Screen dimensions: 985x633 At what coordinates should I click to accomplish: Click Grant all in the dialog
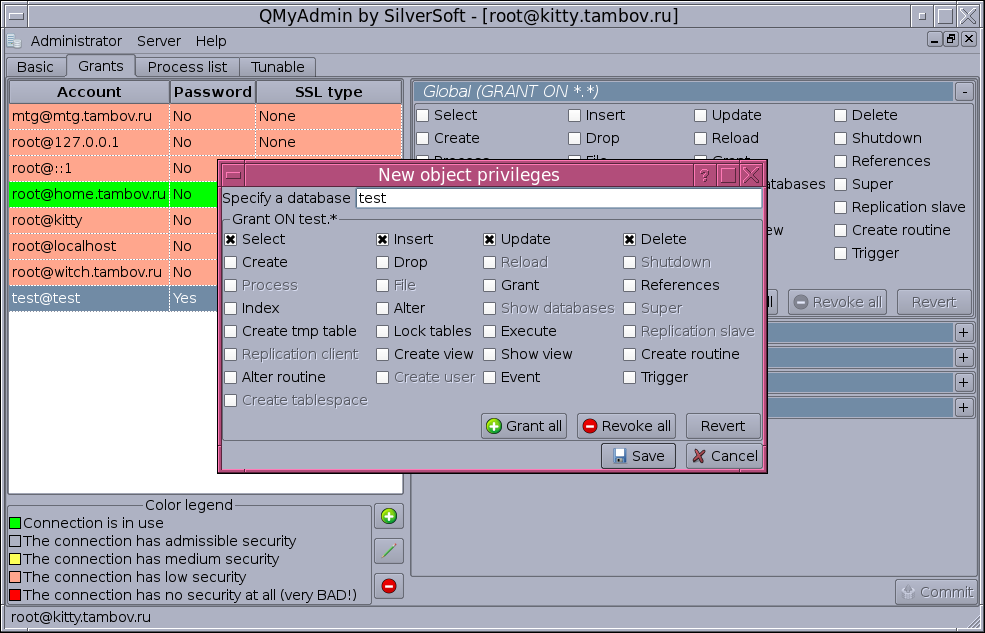pos(524,426)
